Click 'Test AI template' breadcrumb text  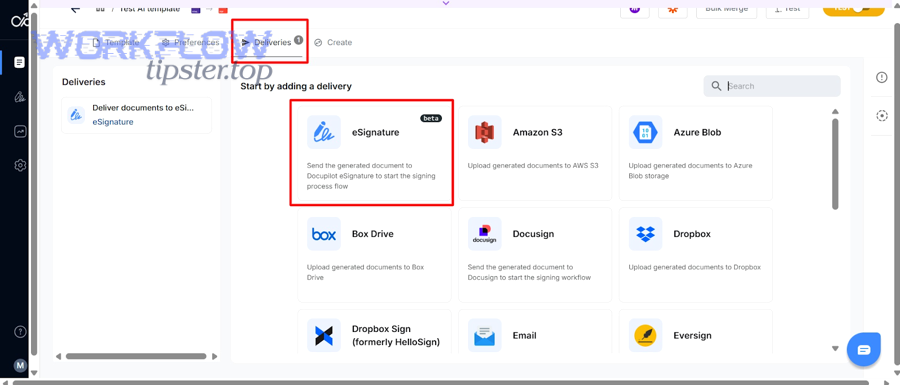click(149, 9)
